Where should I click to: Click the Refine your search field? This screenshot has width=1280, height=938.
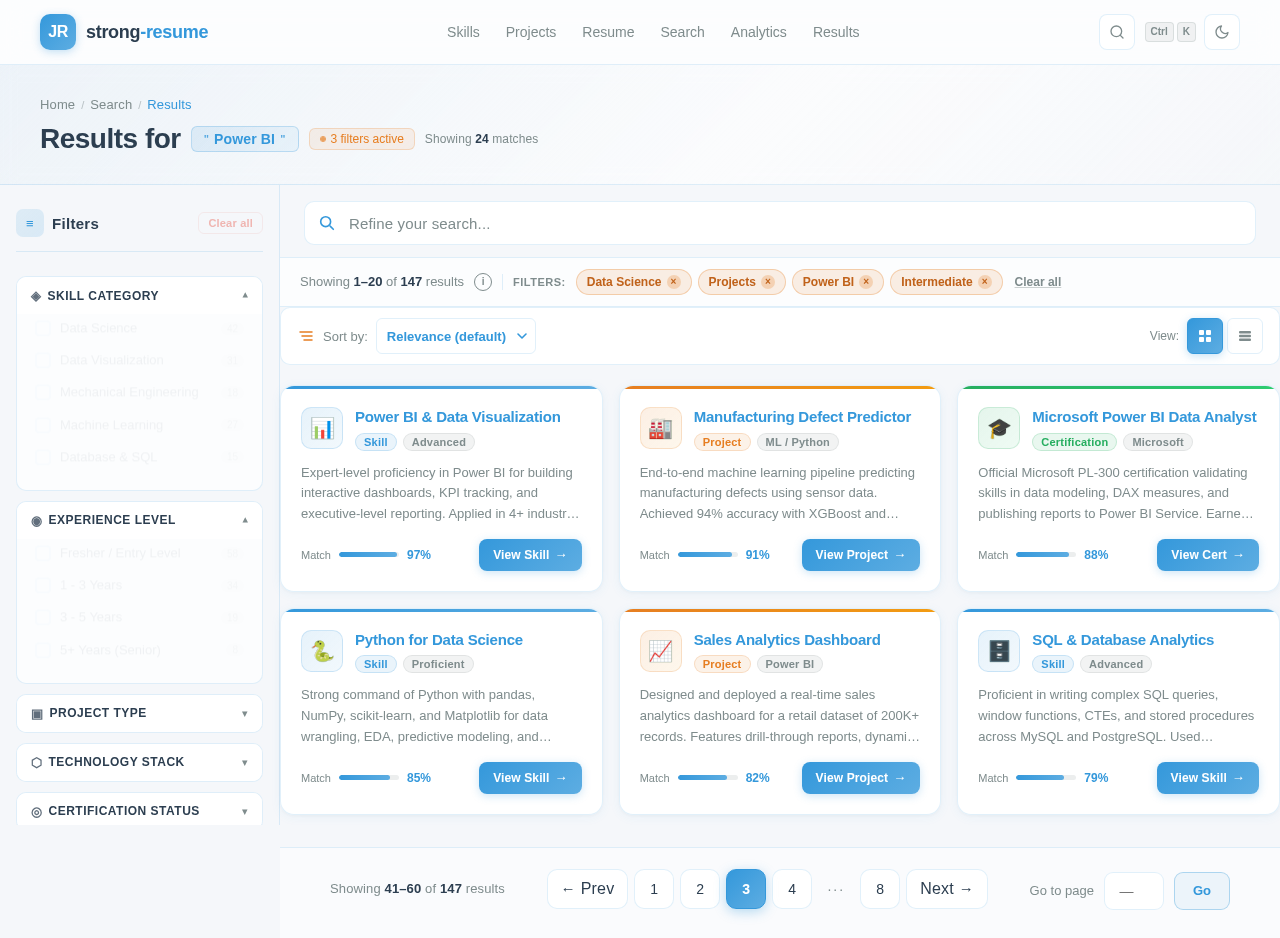[x=780, y=223]
